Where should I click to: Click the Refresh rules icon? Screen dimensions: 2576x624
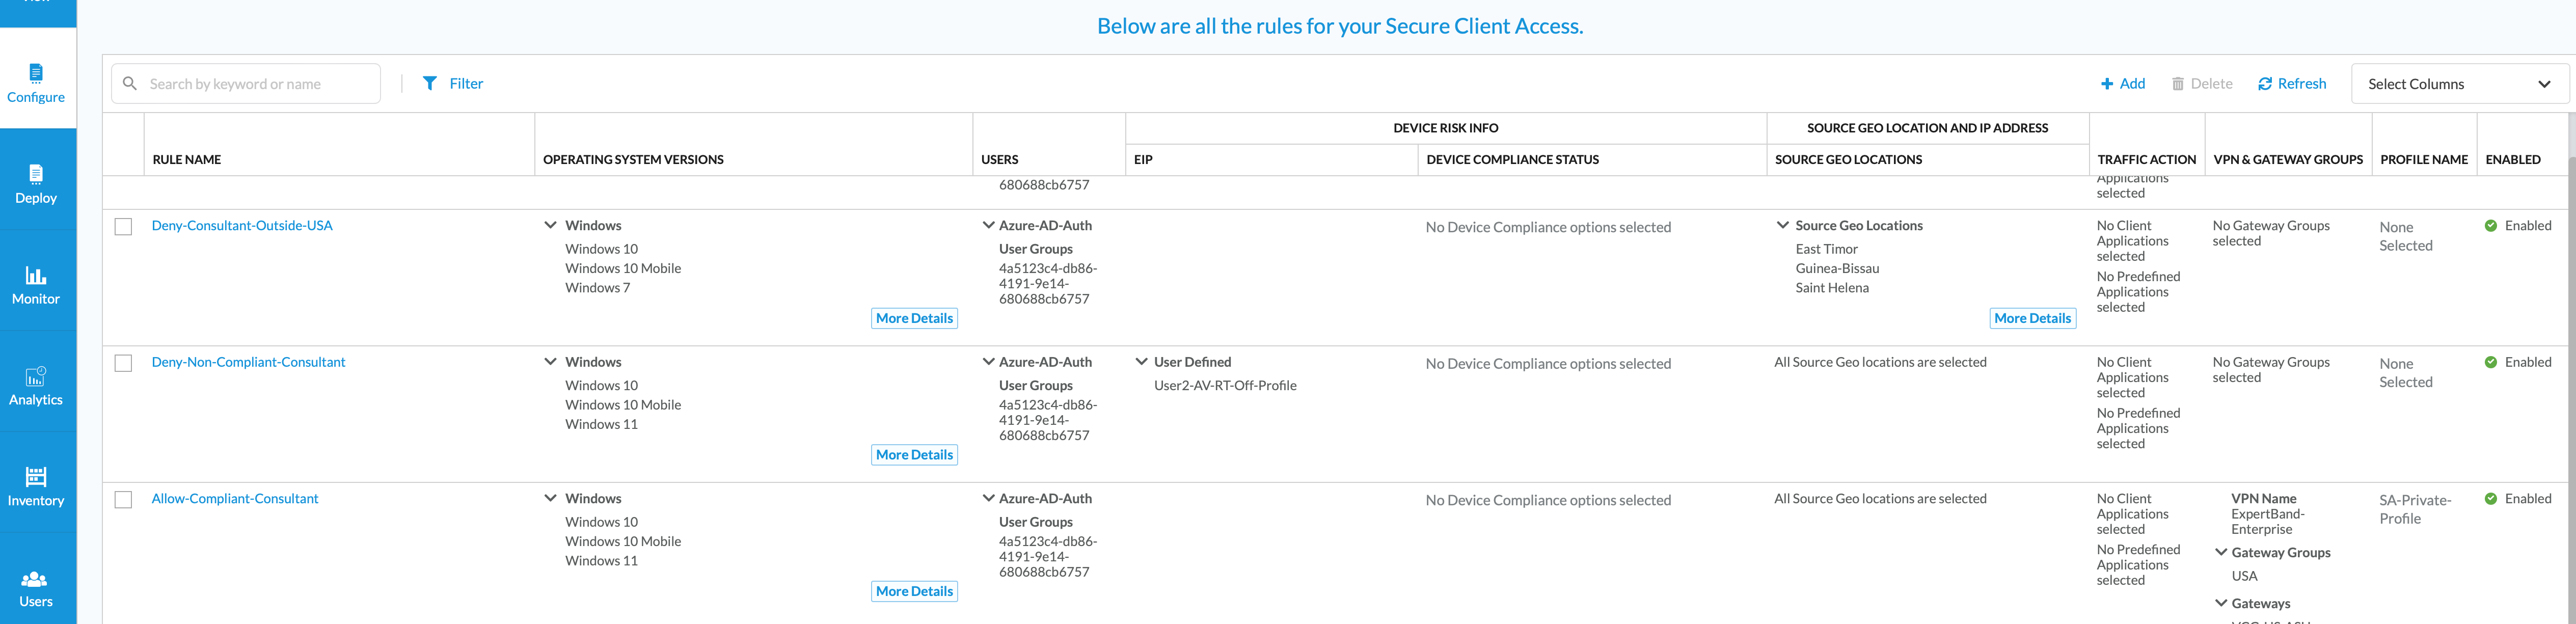tap(2265, 84)
